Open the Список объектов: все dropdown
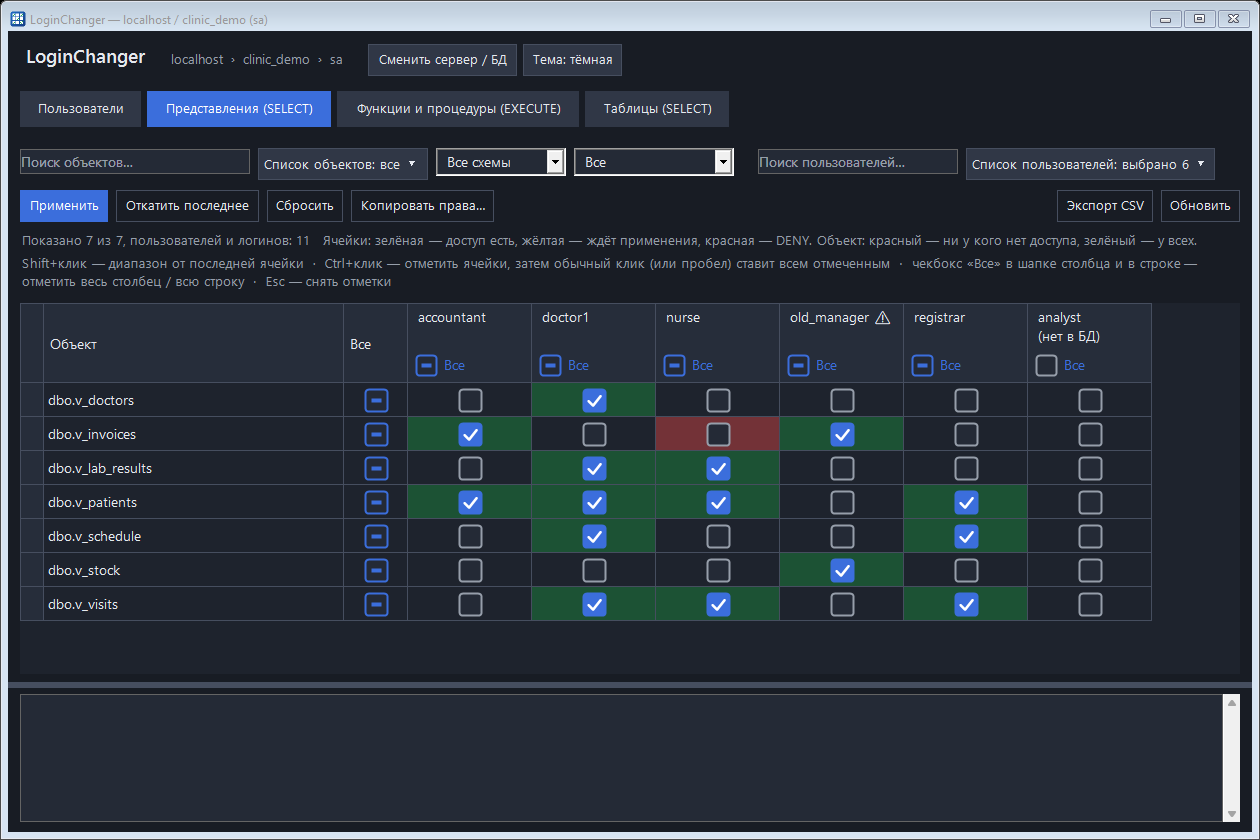 (343, 164)
